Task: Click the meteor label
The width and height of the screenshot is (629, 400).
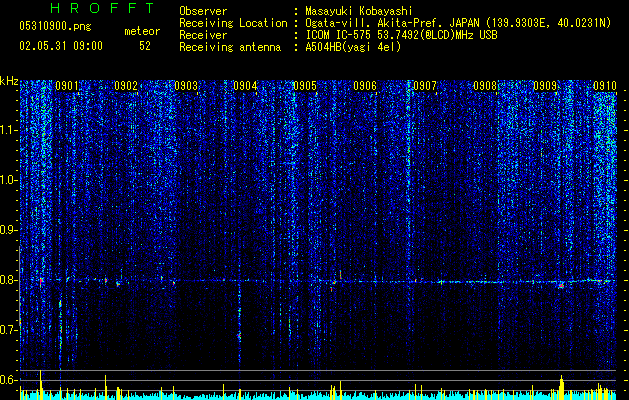Action: [x=142, y=31]
